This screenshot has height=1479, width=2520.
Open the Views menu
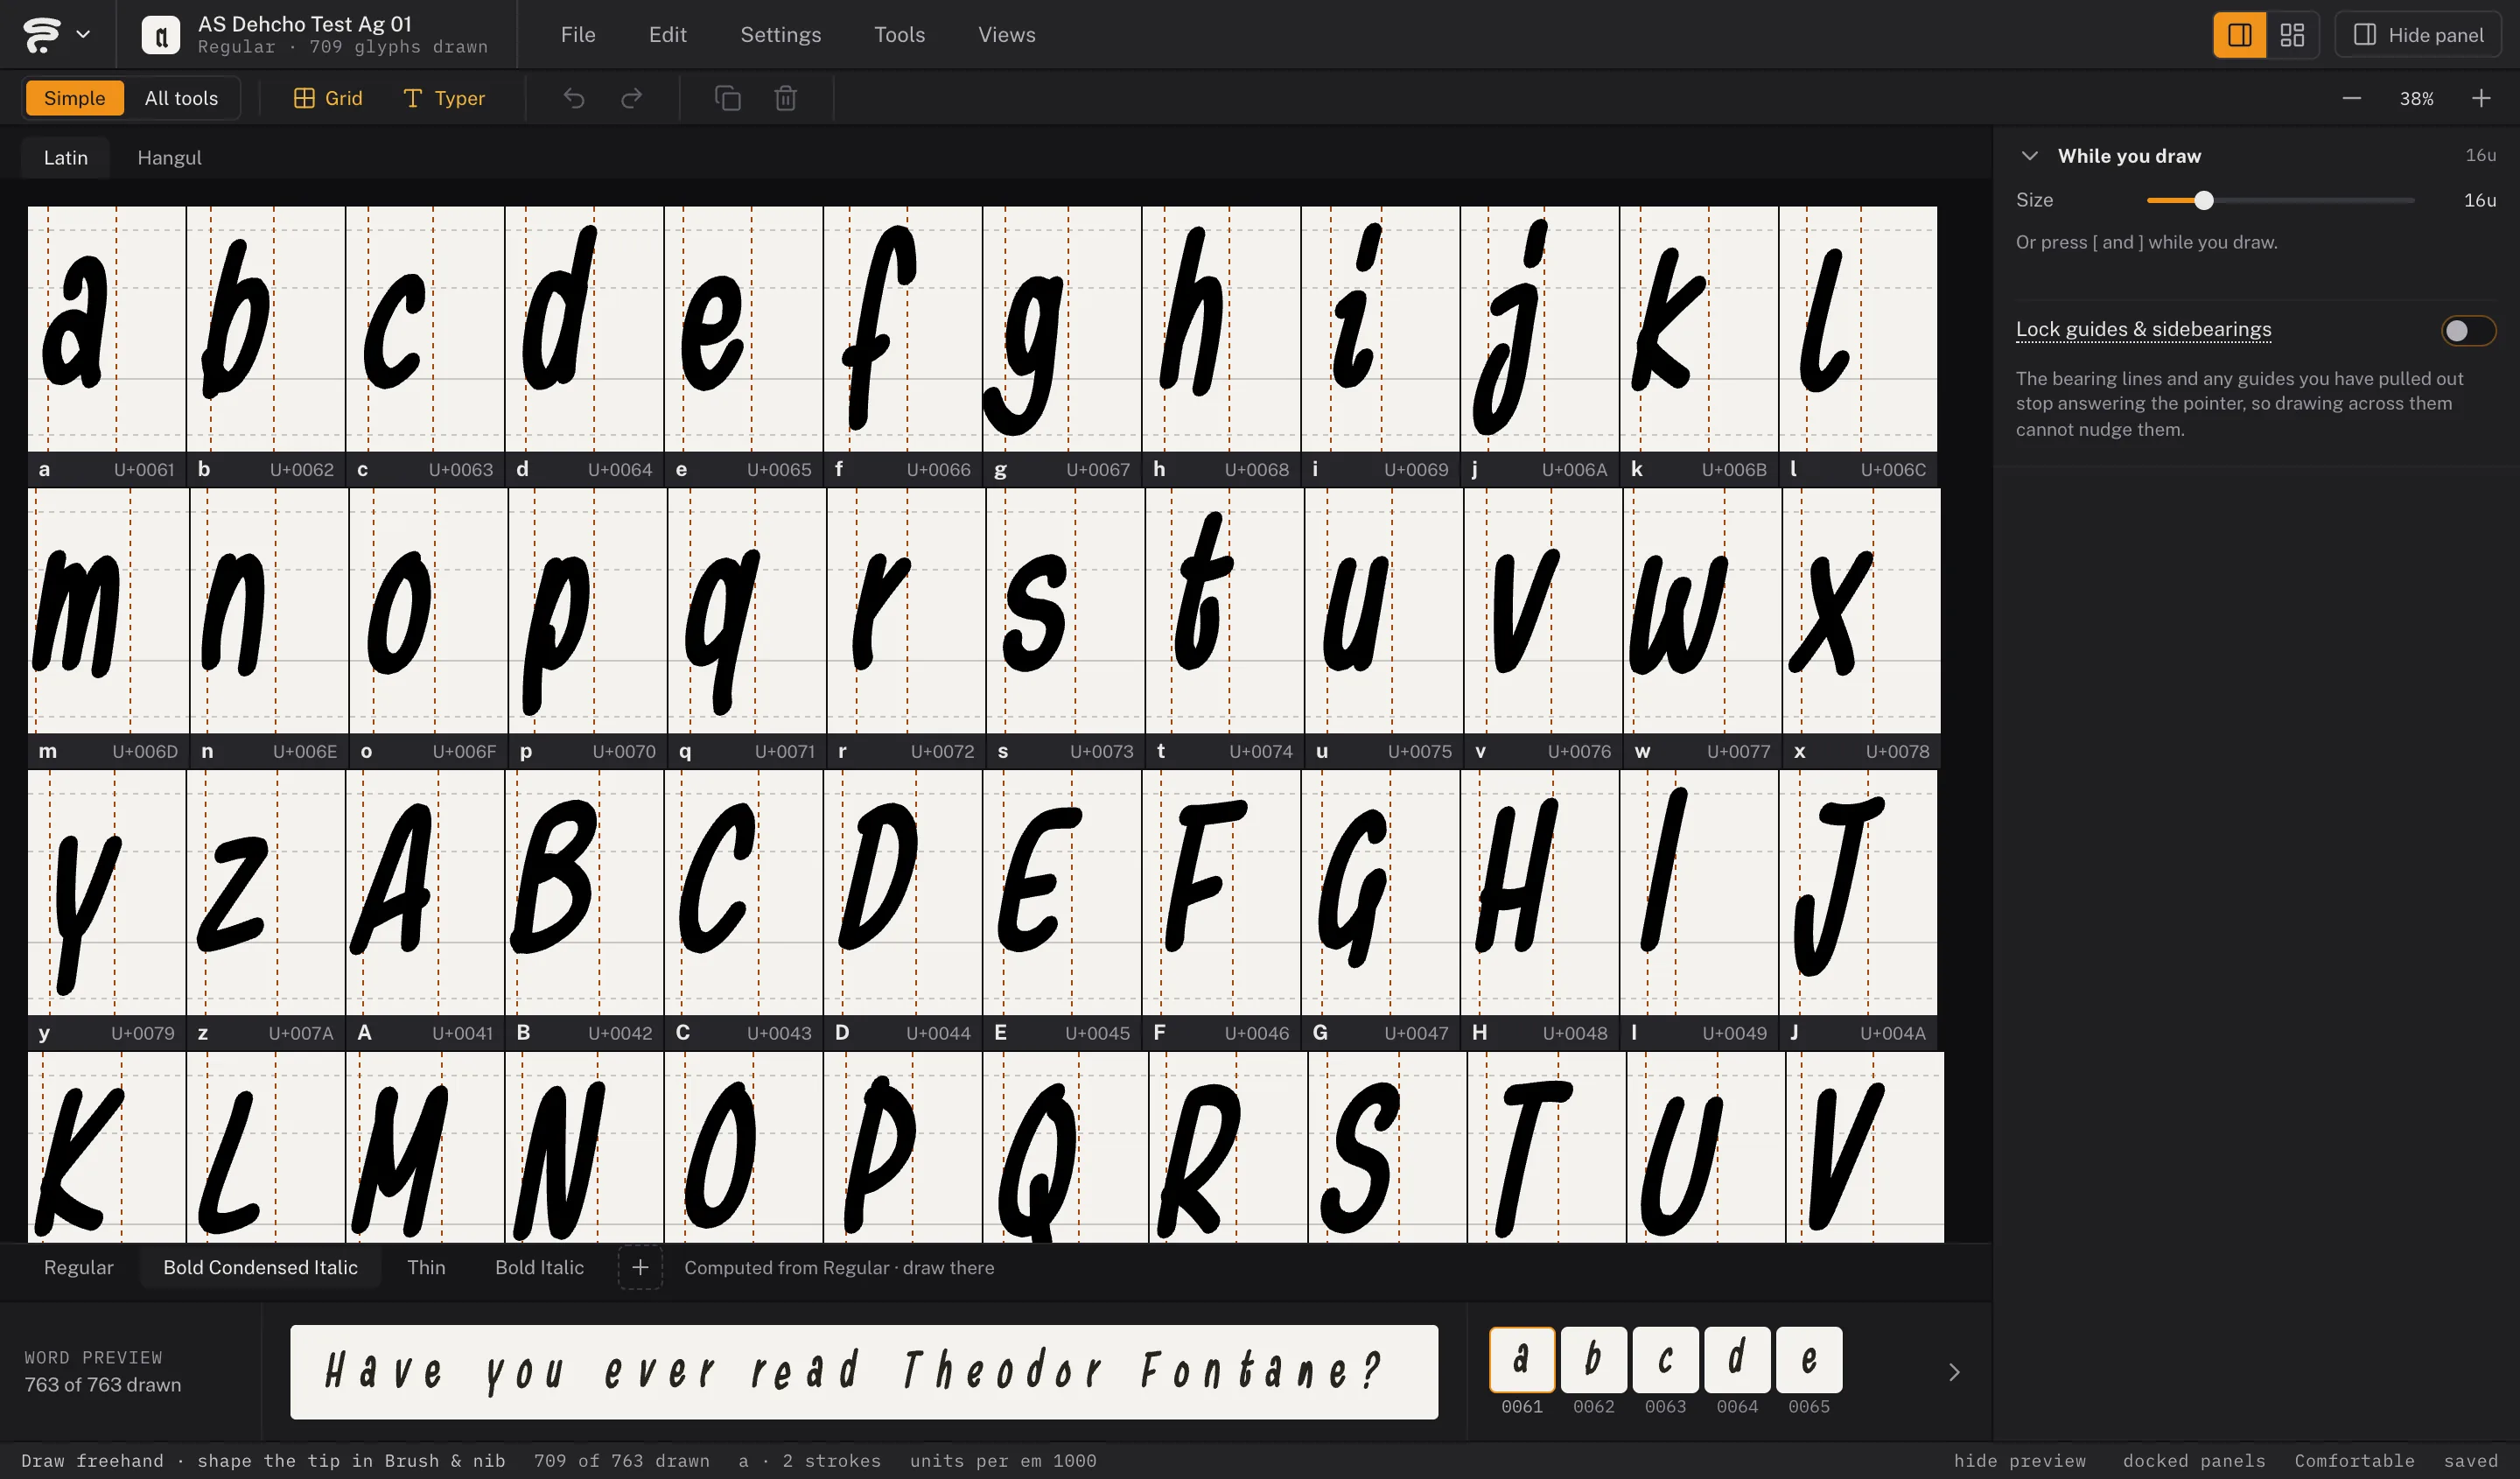(1007, 35)
